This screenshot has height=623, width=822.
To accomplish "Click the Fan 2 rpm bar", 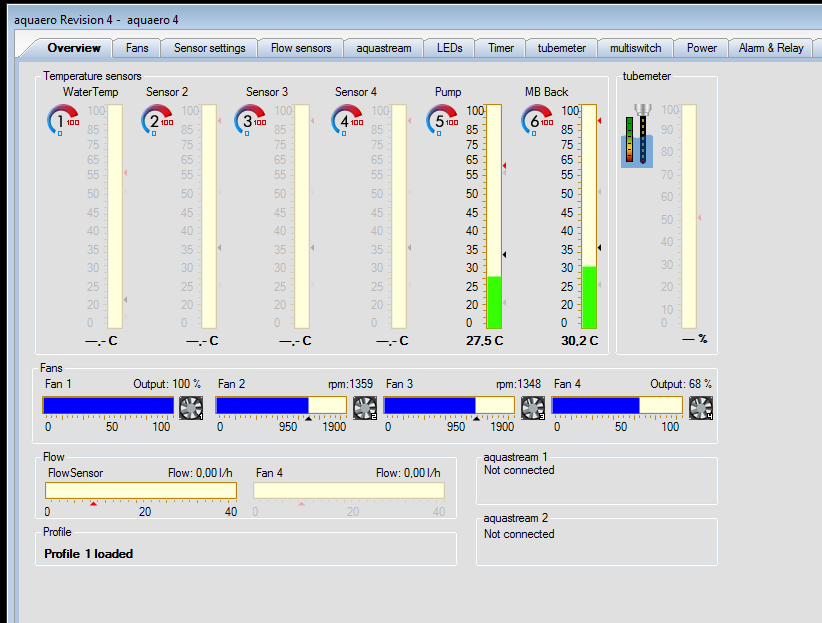I will pyautogui.click(x=281, y=405).
